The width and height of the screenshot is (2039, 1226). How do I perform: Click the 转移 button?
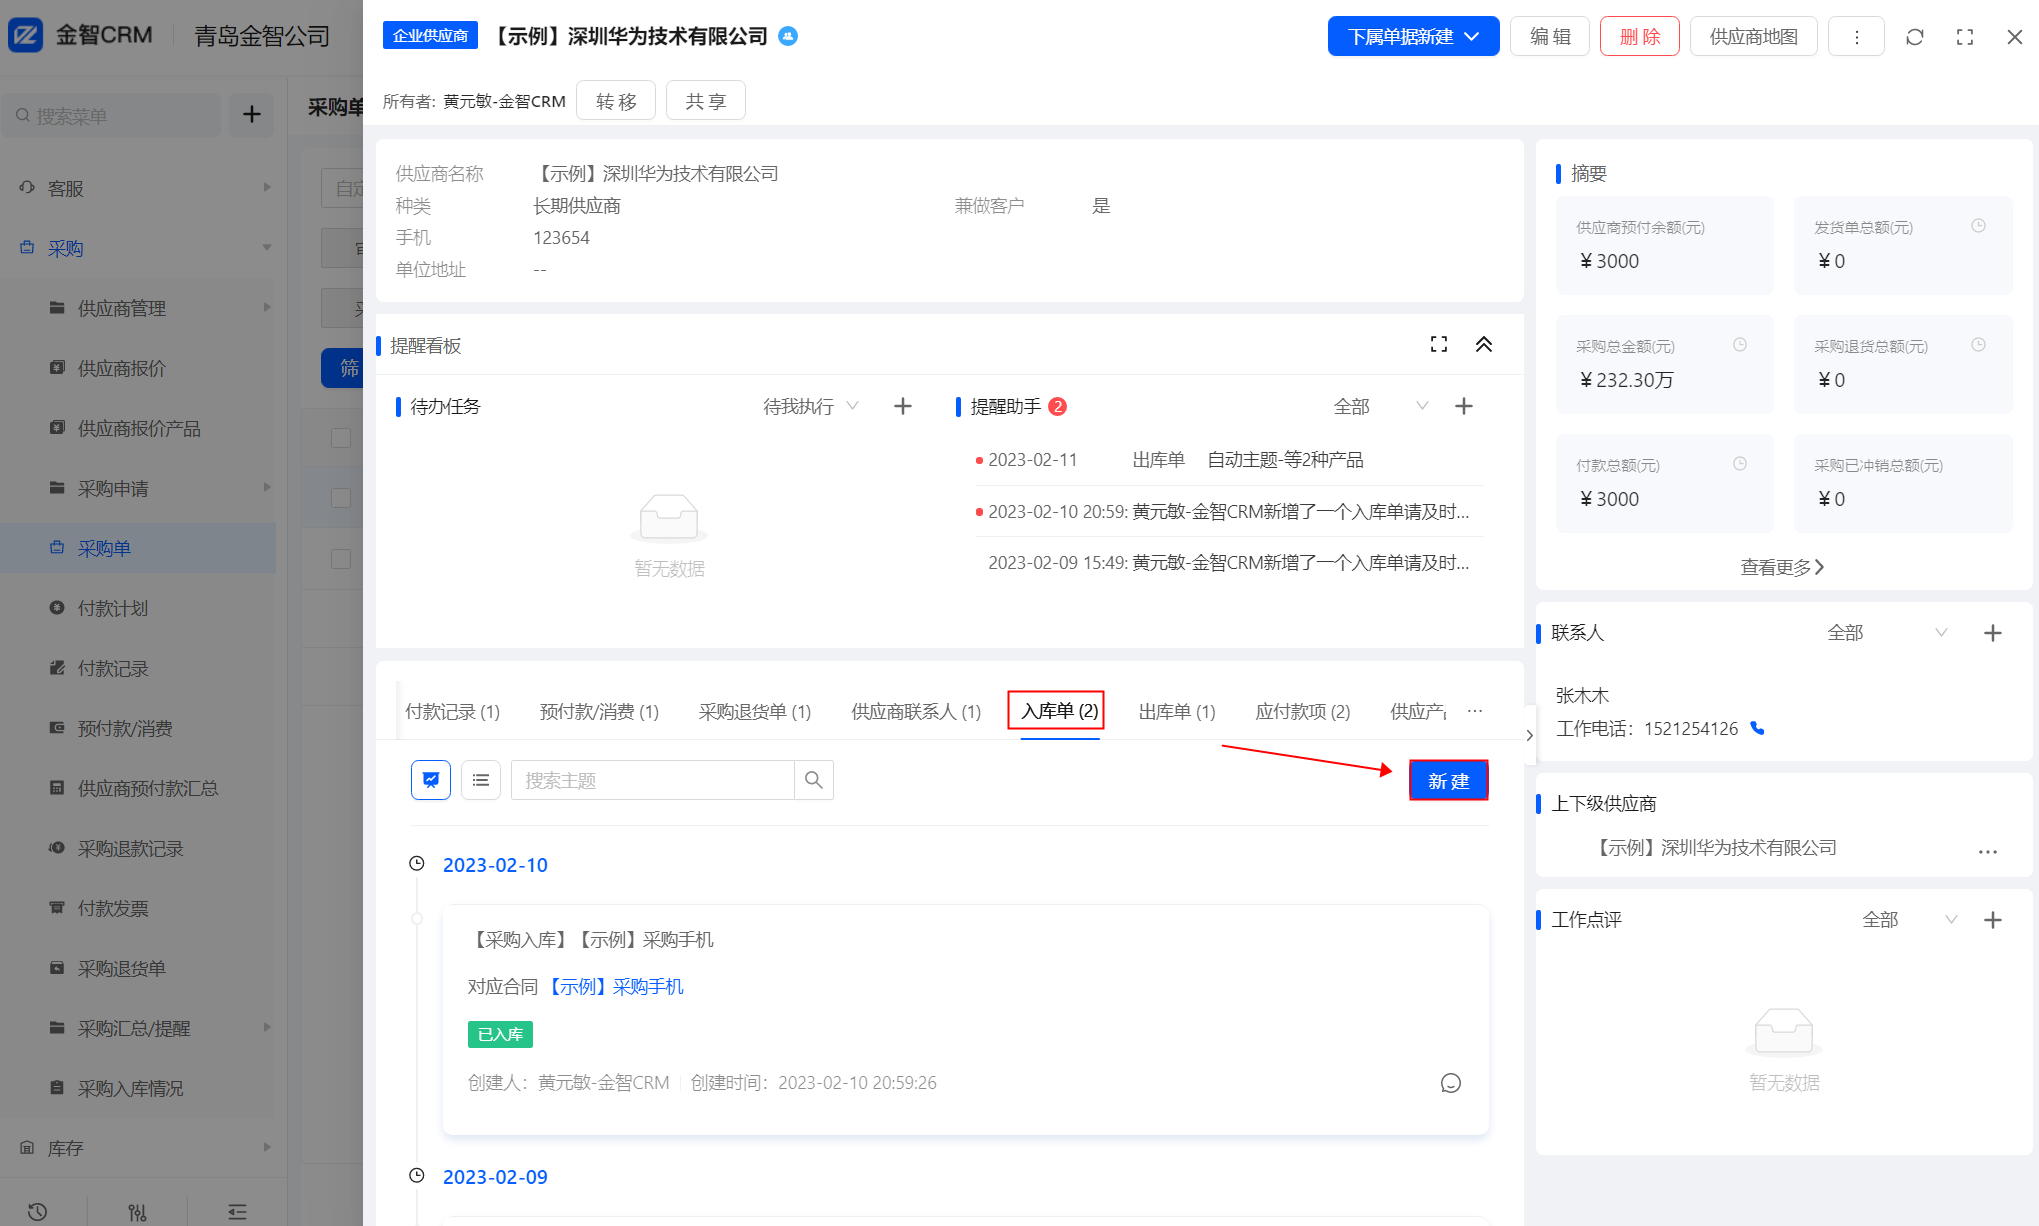616,101
